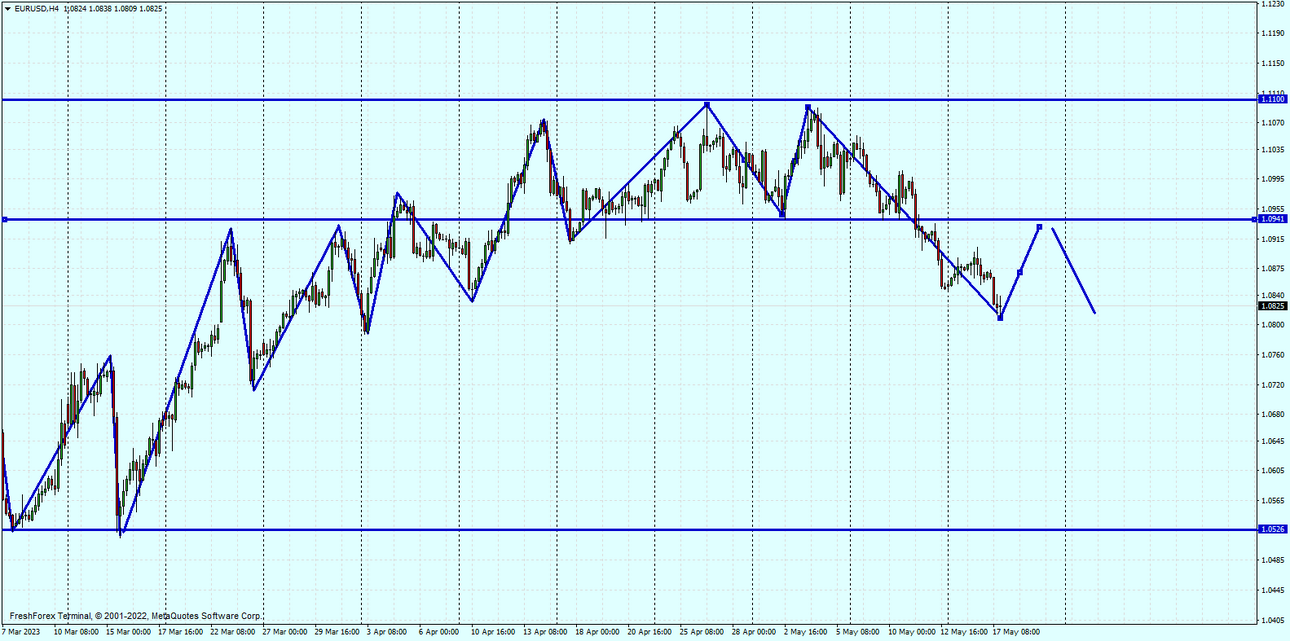
Task: Click the 1.0875 value on price scale
Action: [x=1273, y=268]
